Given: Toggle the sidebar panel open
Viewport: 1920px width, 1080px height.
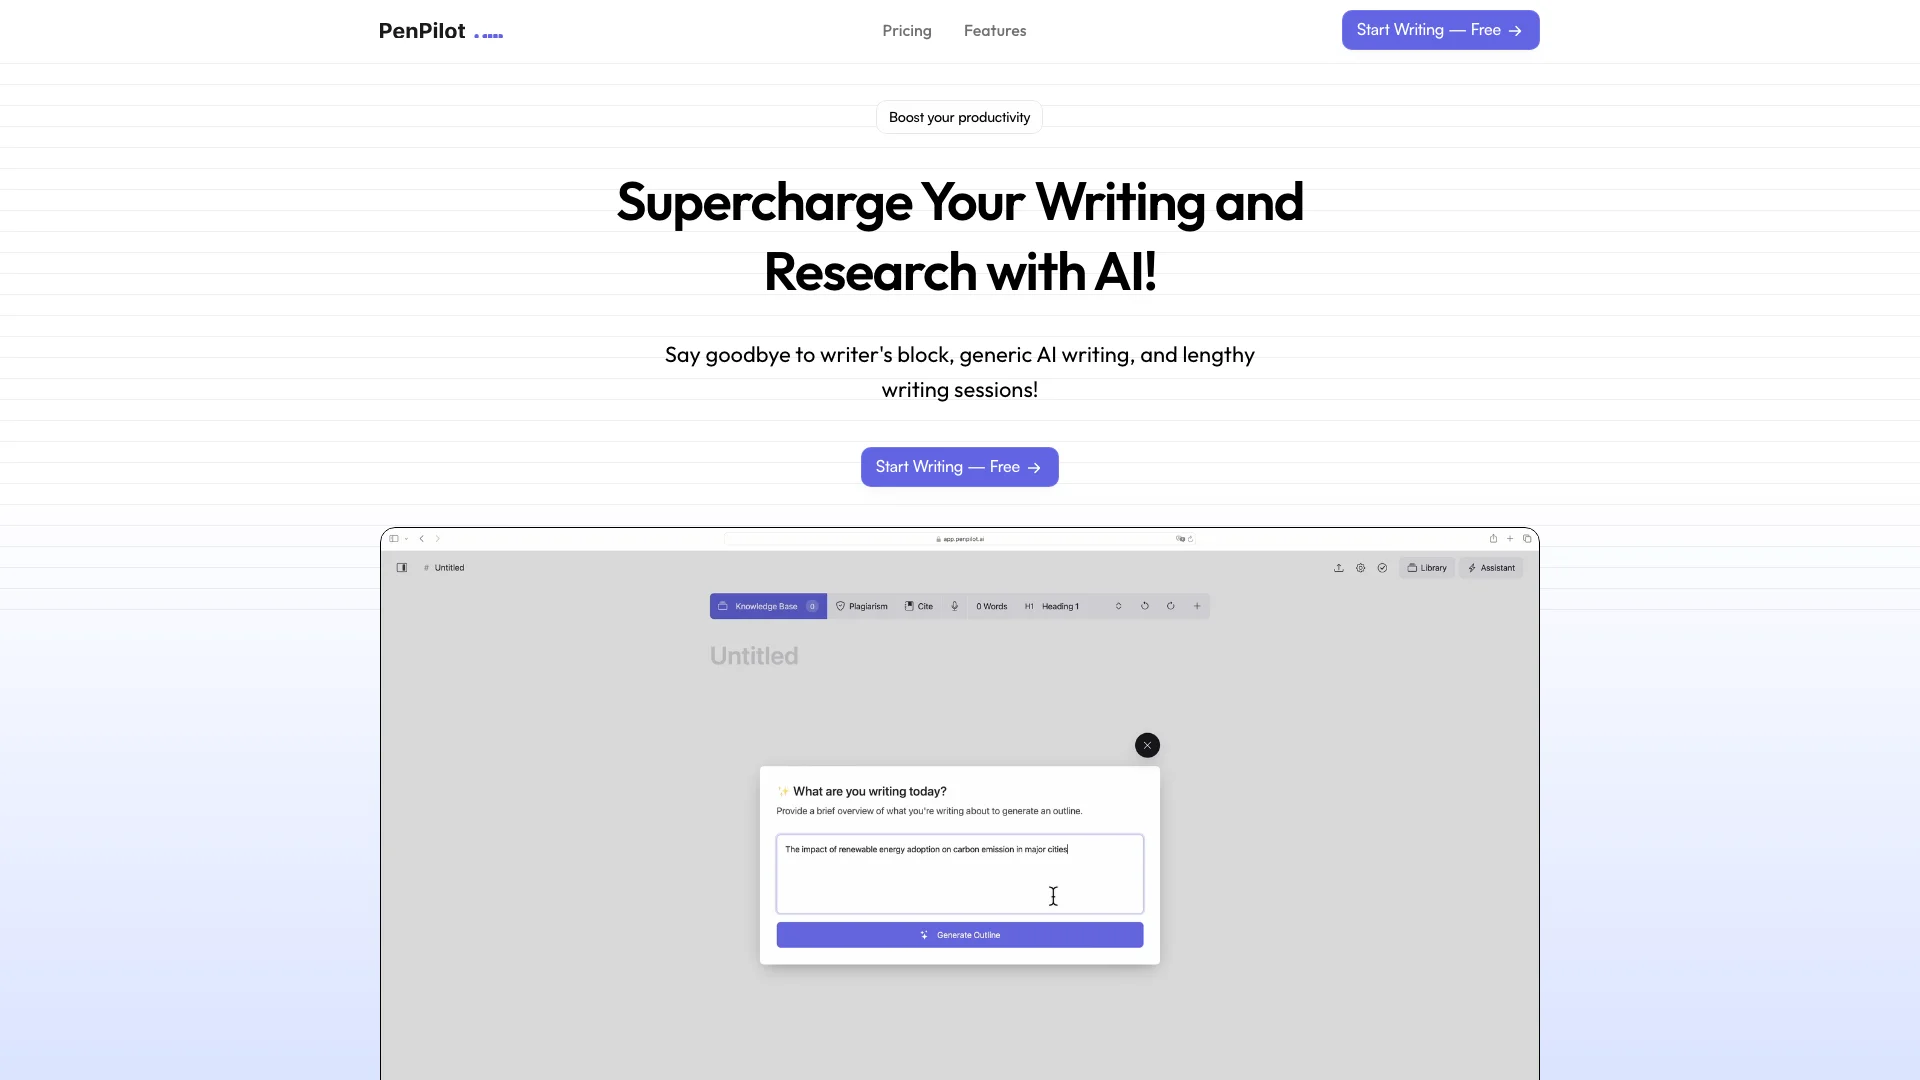Looking at the screenshot, I should coord(400,567).
